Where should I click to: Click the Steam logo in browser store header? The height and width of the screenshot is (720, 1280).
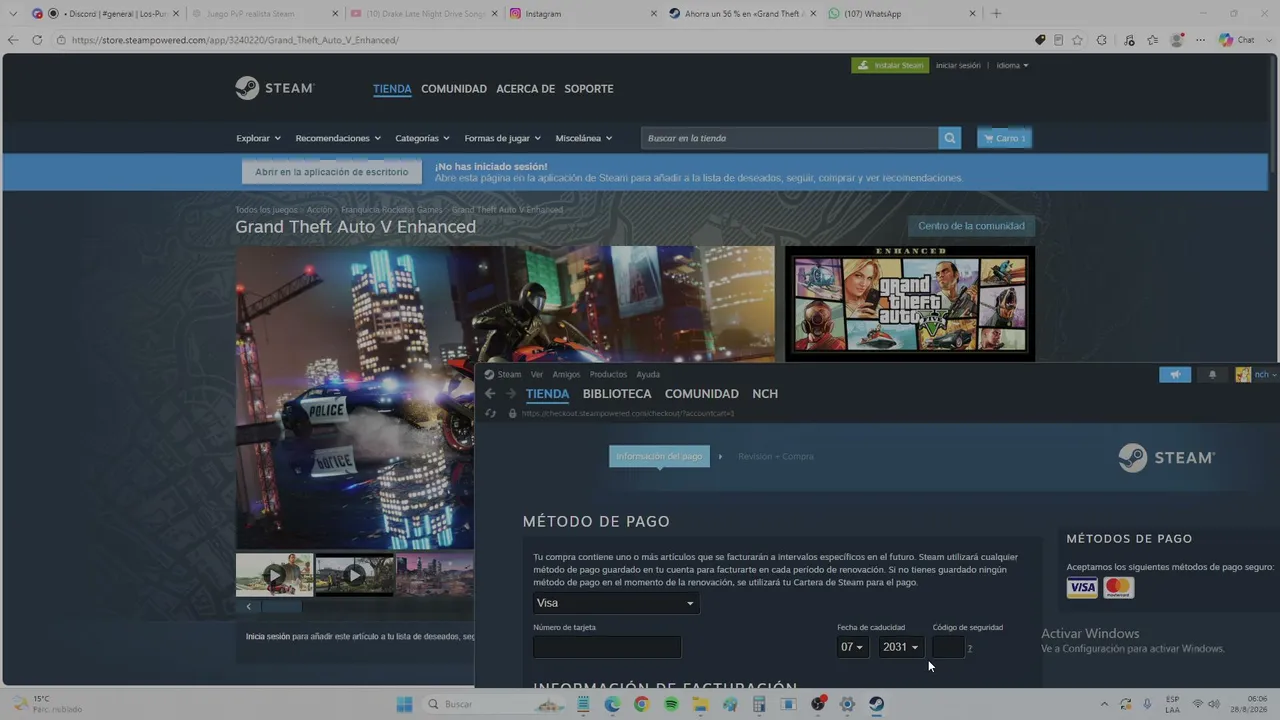(275, 88)
